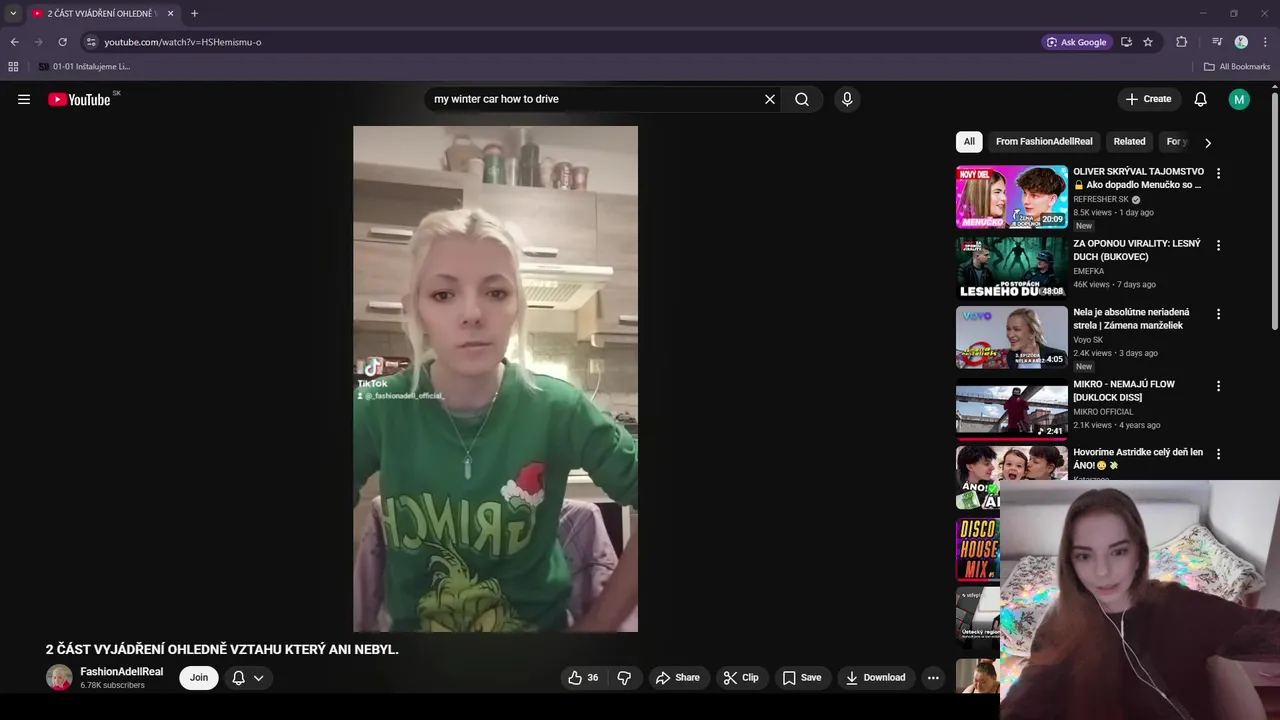This screenshot has height=720, width=1280.
Task: Toggle channel notification bell next to Join
Action: (238, 677)
